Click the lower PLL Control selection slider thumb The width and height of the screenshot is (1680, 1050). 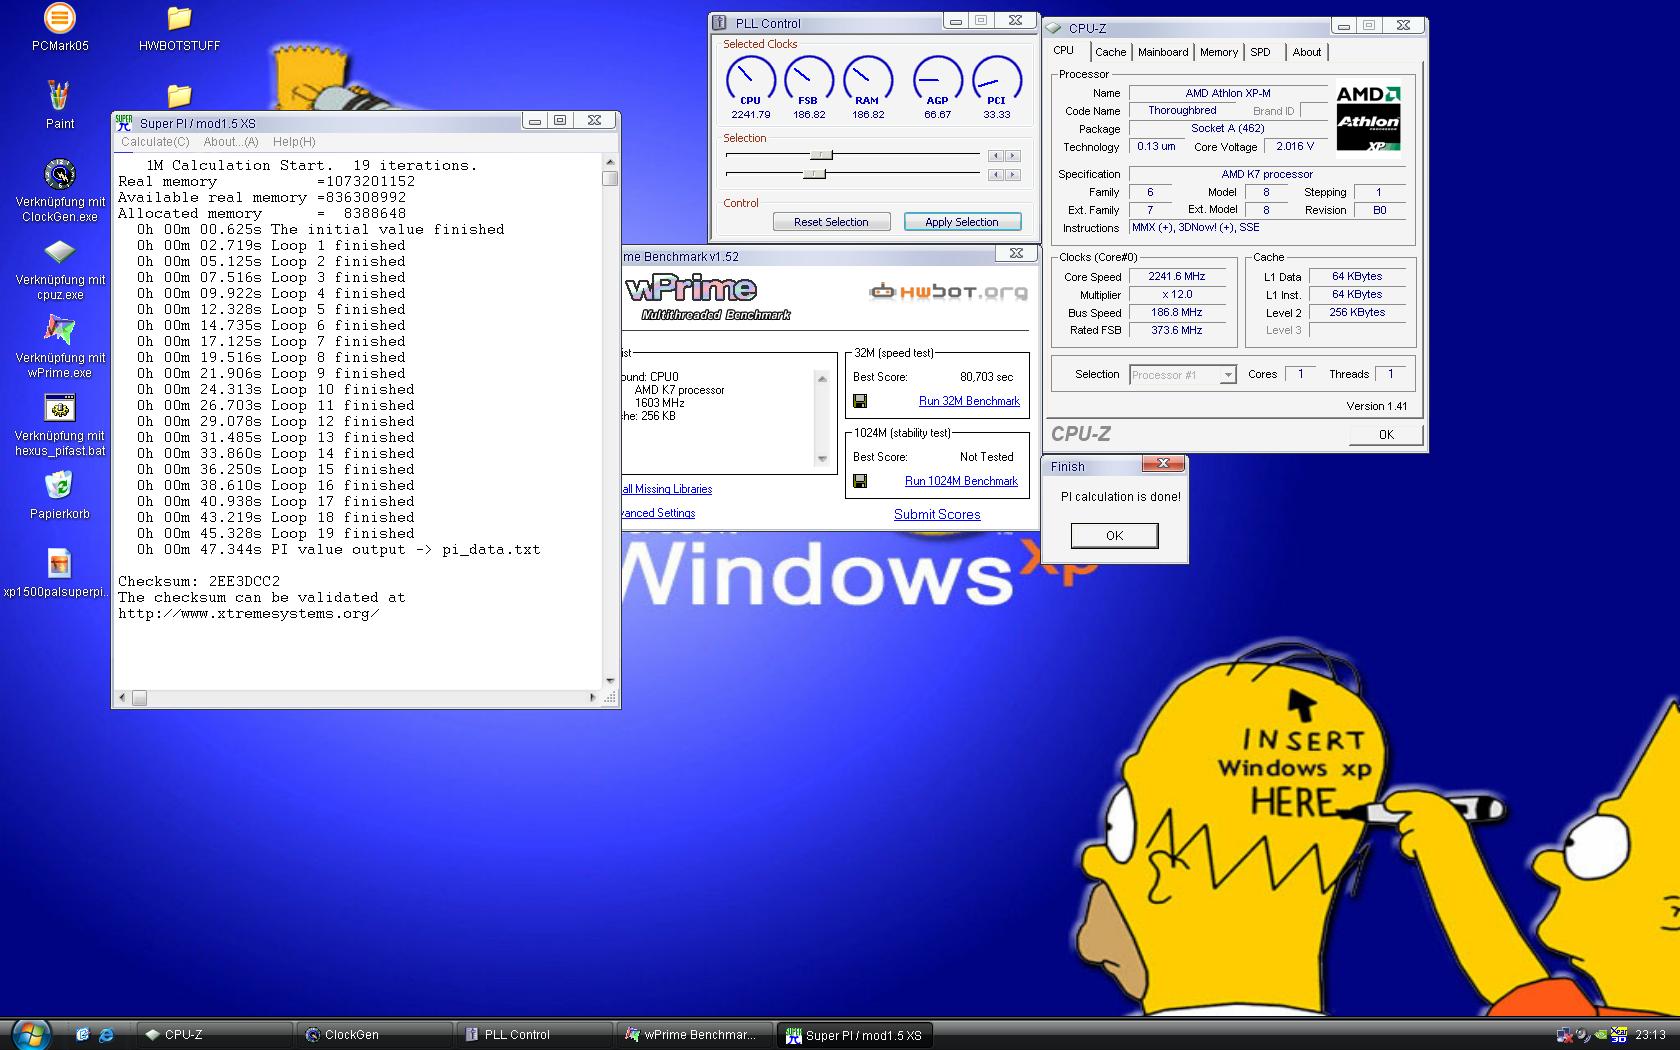click(x=815, y=174)
